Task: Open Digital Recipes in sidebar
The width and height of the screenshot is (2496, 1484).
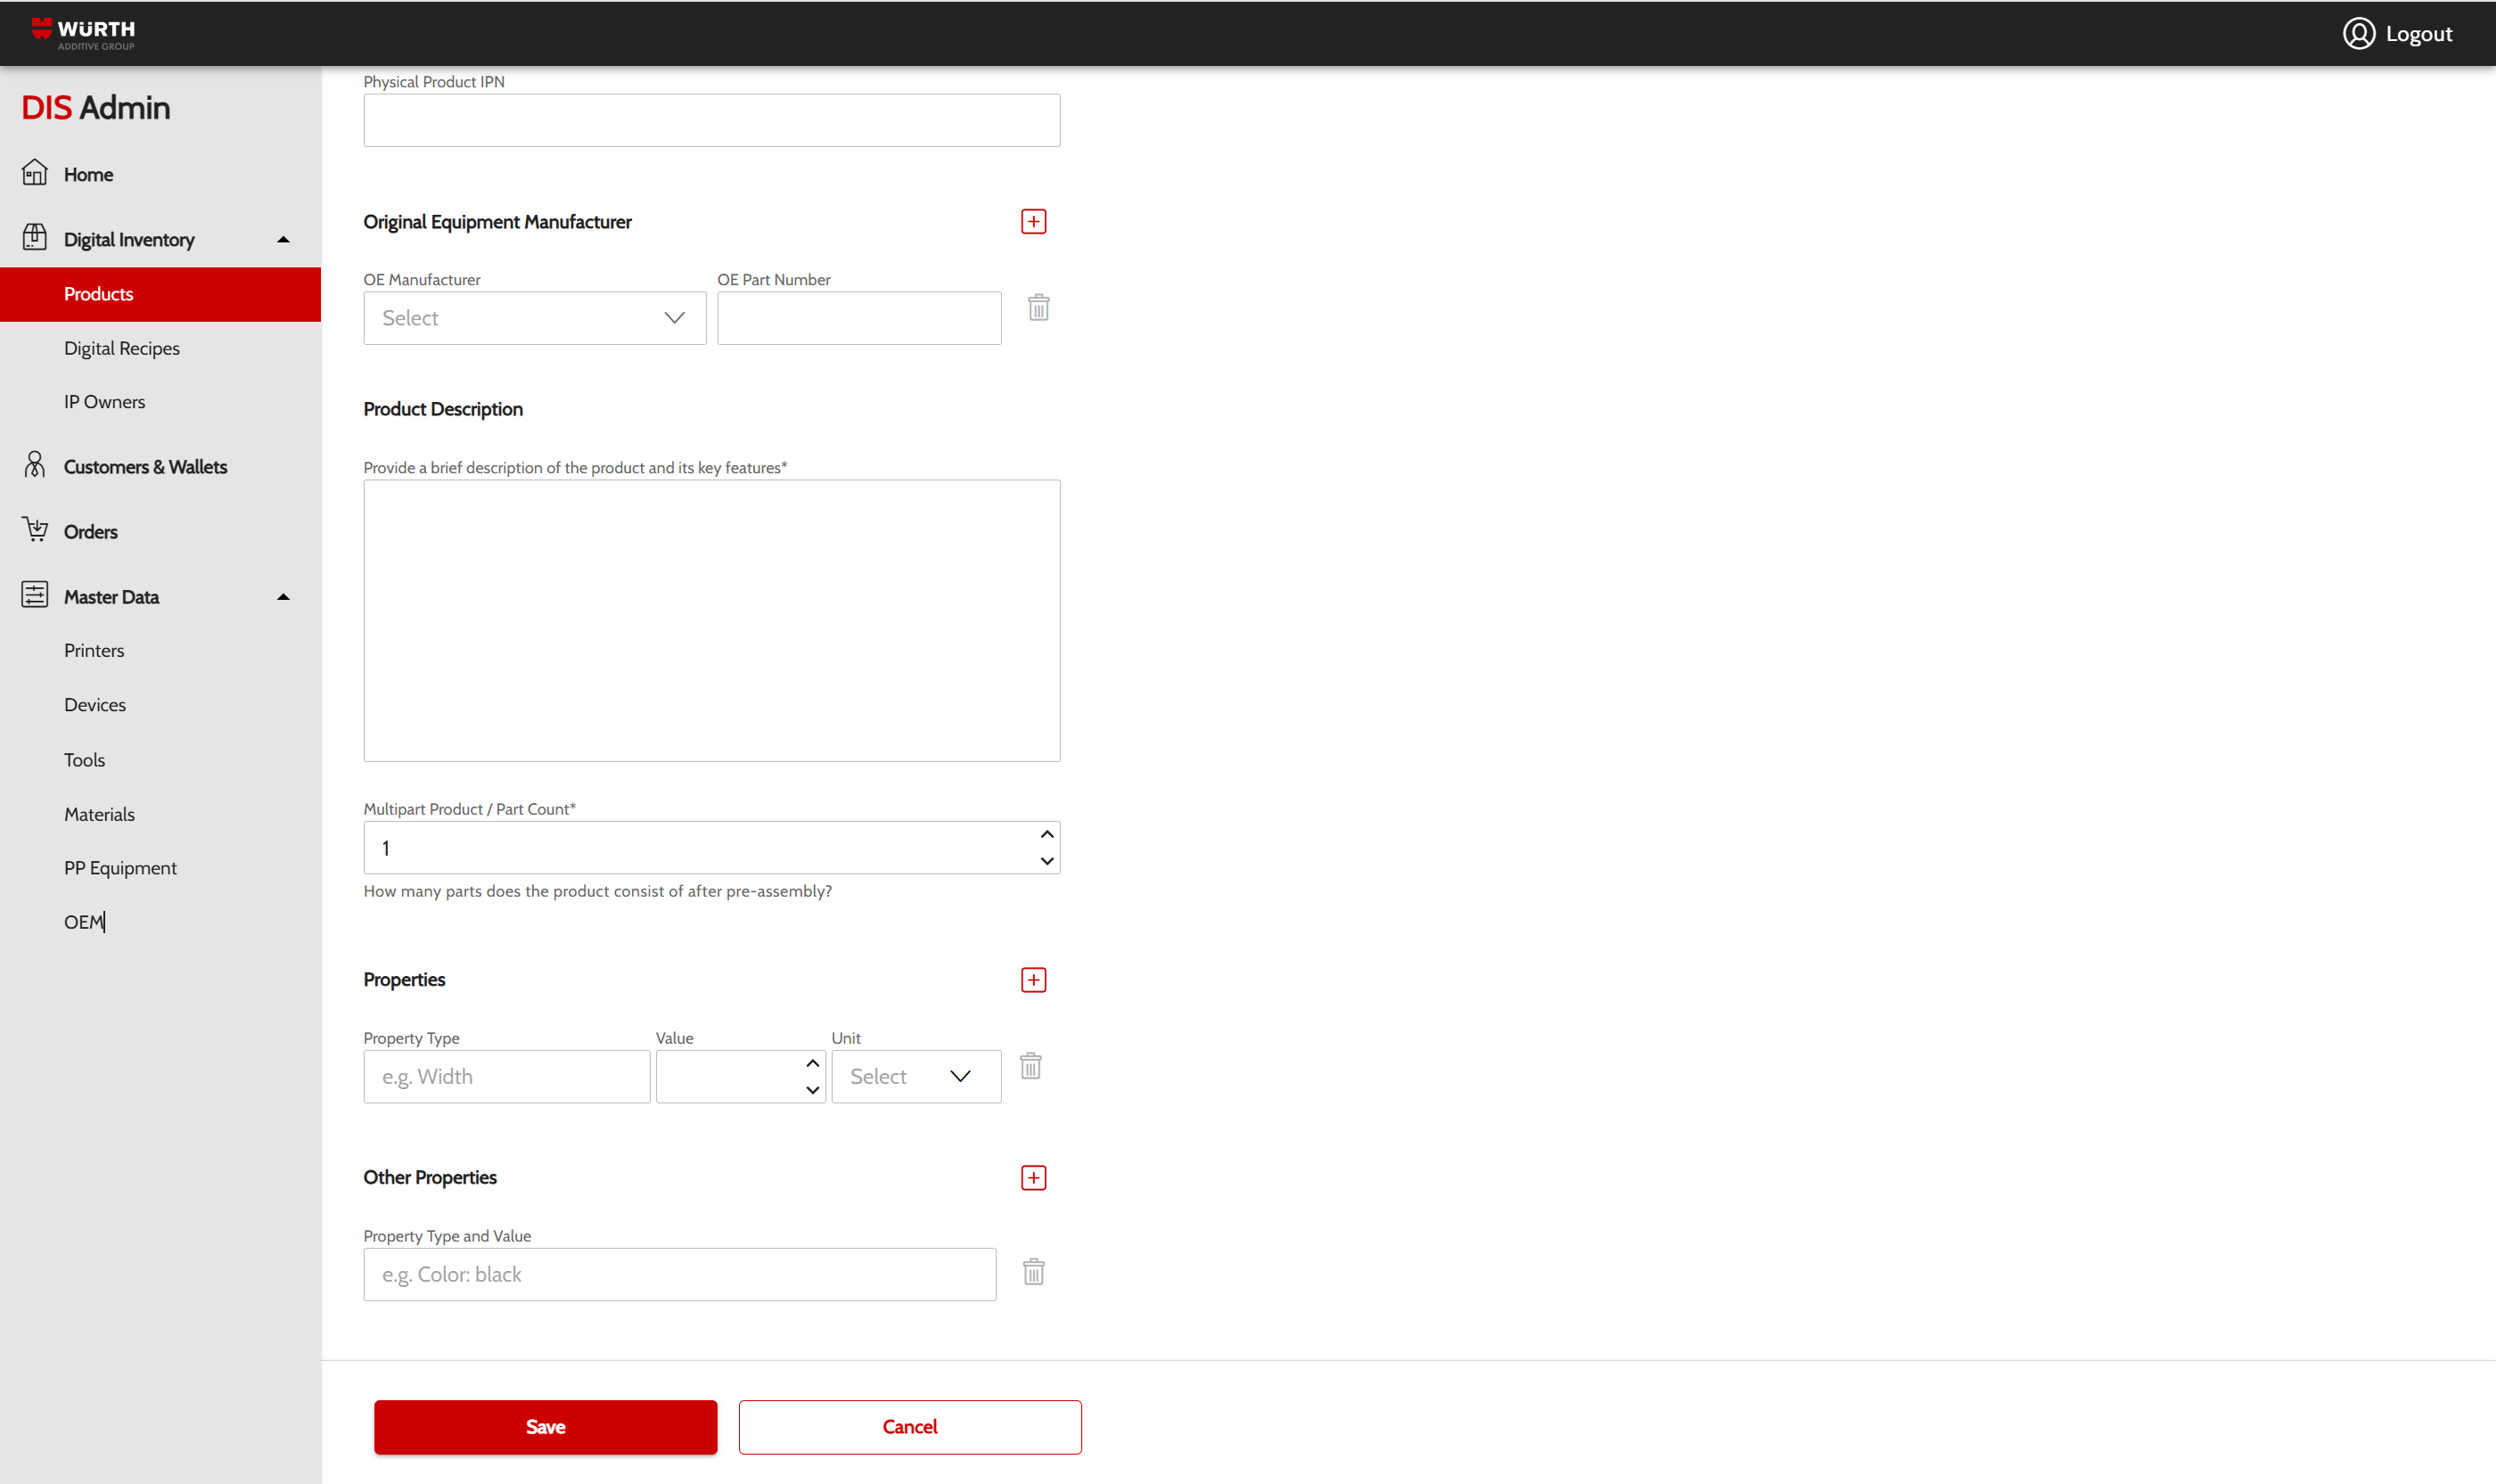Action: 122,348
